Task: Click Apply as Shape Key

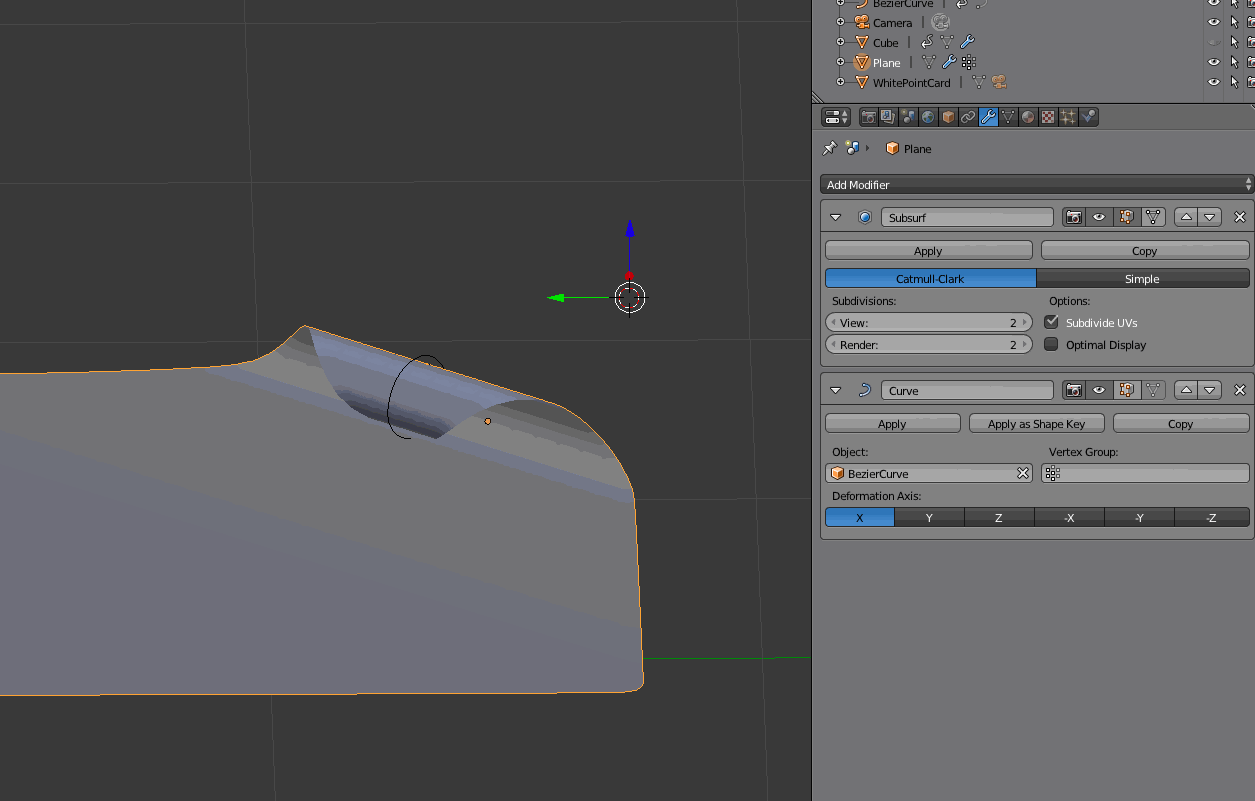Action: click(x=1036, y=422)
